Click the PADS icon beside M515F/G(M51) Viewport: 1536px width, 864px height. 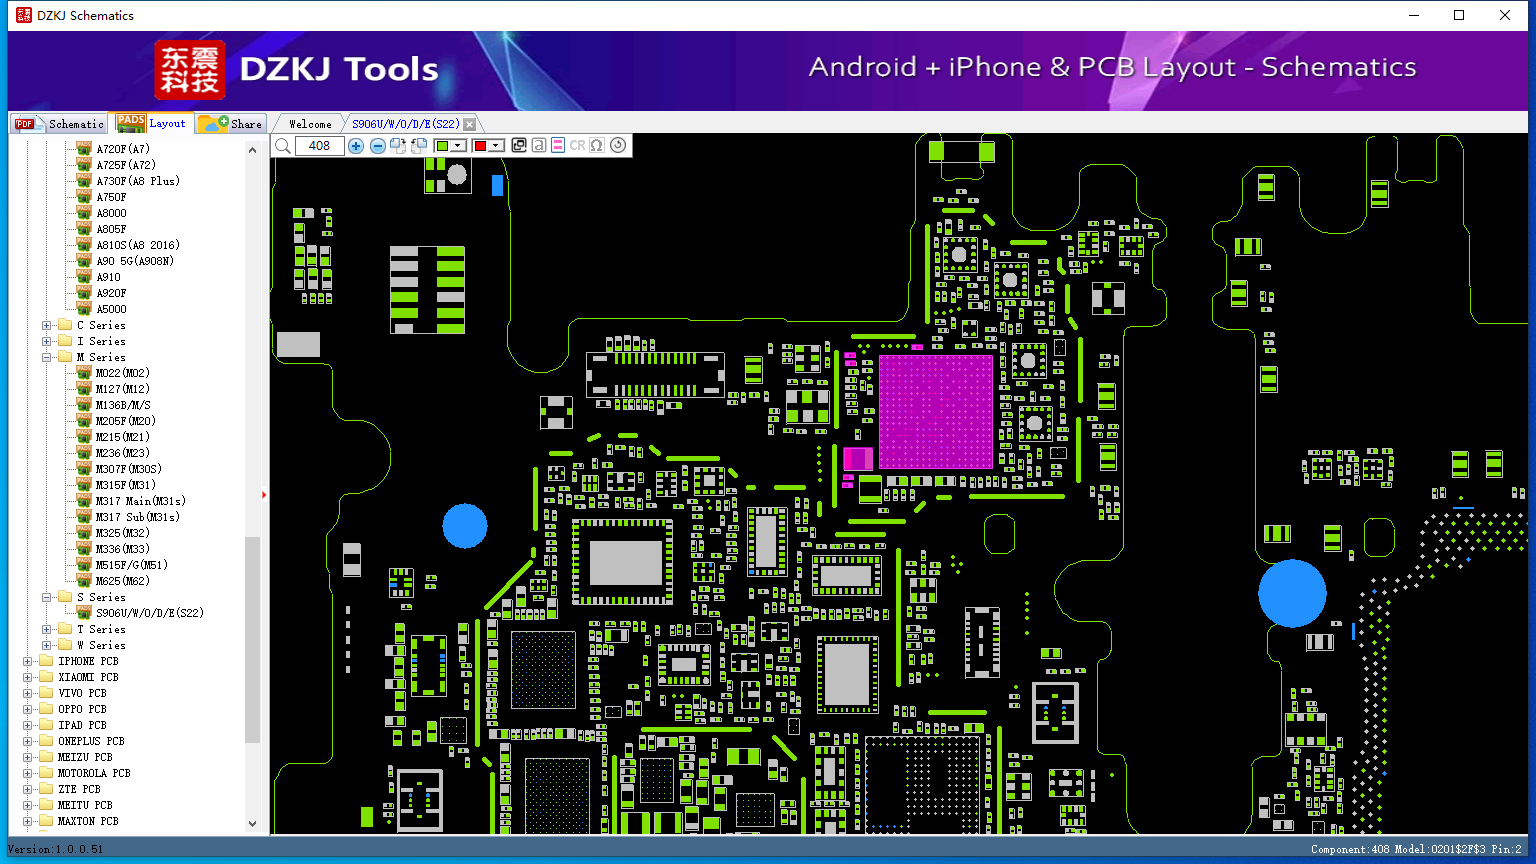pyautogui.click(x=84, y=565)
